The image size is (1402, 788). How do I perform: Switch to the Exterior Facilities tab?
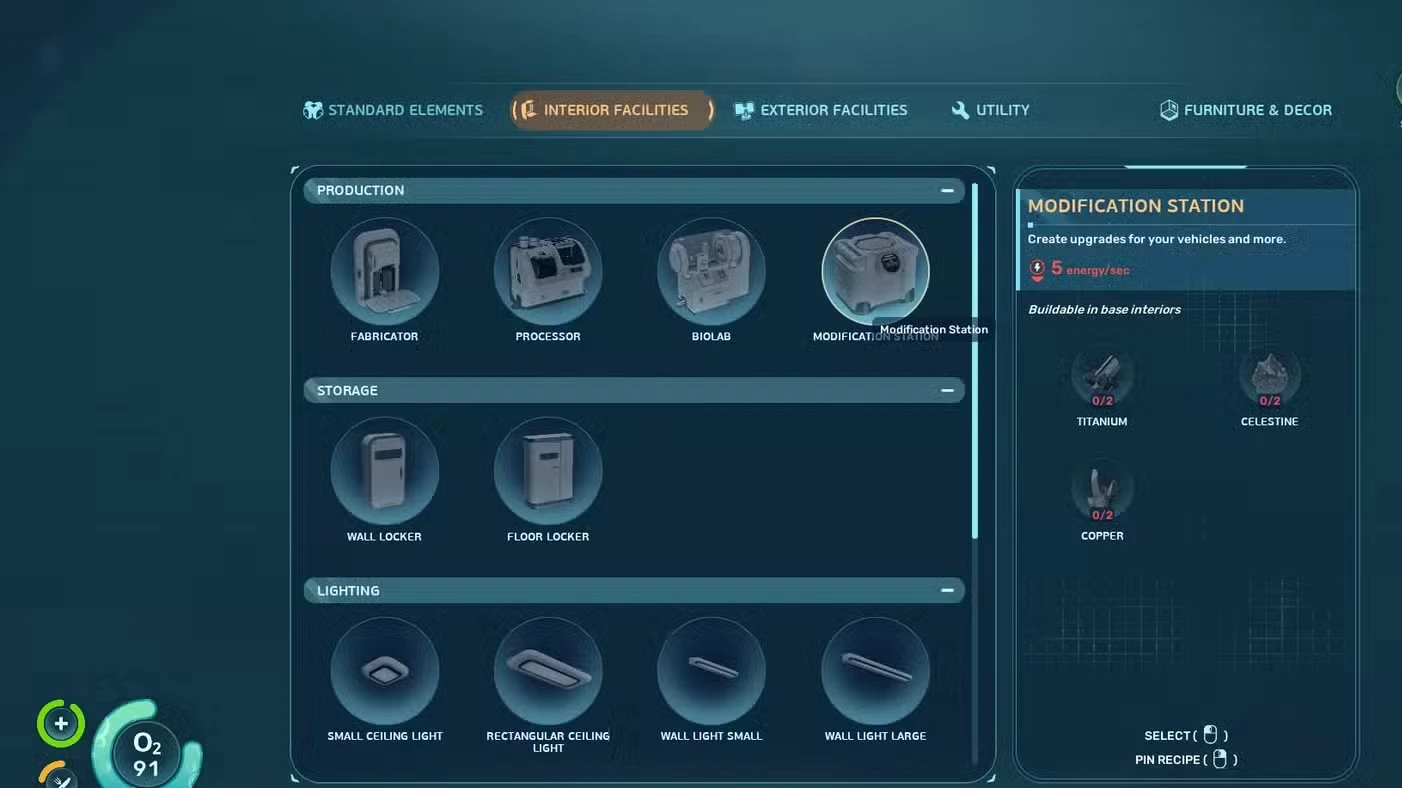click(821, 110)
